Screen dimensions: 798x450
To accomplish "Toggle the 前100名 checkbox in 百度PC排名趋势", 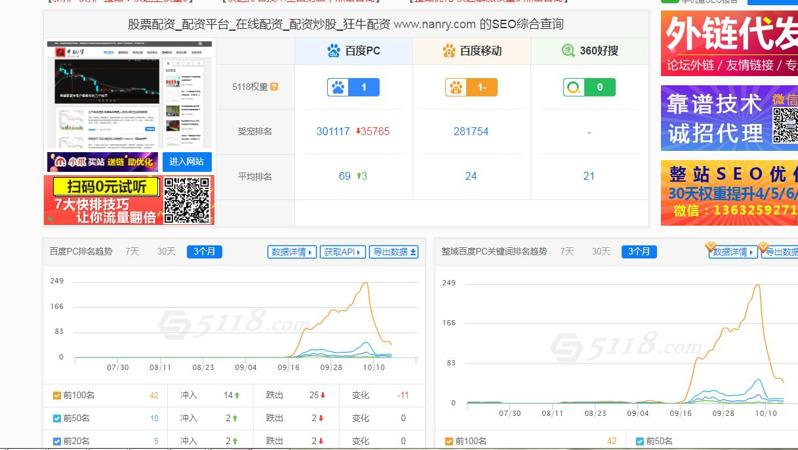I will tap(57, 396).
